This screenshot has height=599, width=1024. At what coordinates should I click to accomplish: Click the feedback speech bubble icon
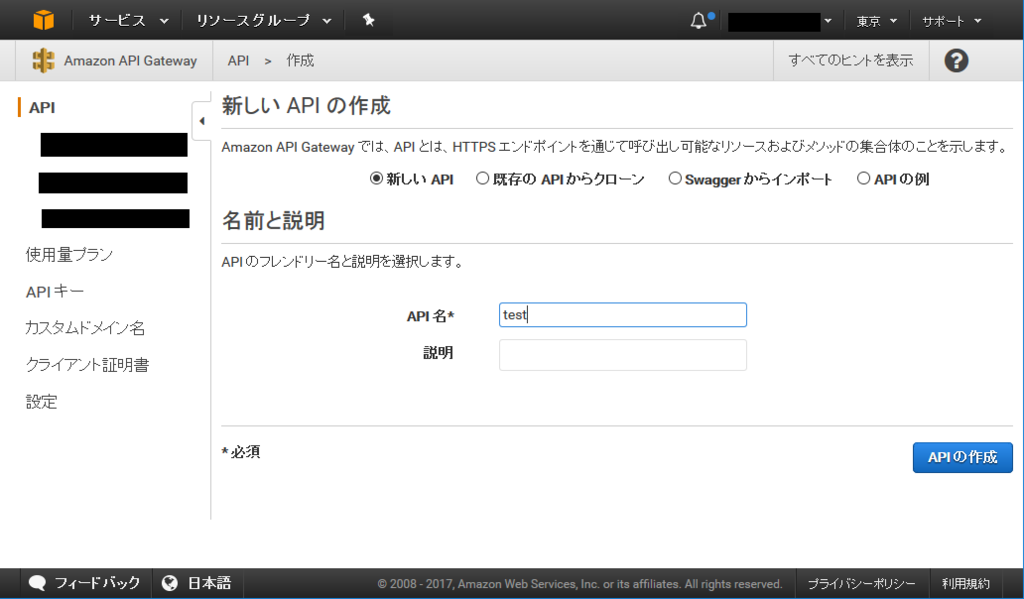(x=37, y=583)
